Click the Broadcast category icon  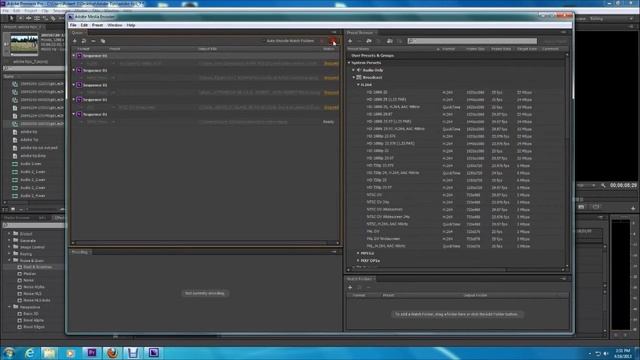(359, 77)
